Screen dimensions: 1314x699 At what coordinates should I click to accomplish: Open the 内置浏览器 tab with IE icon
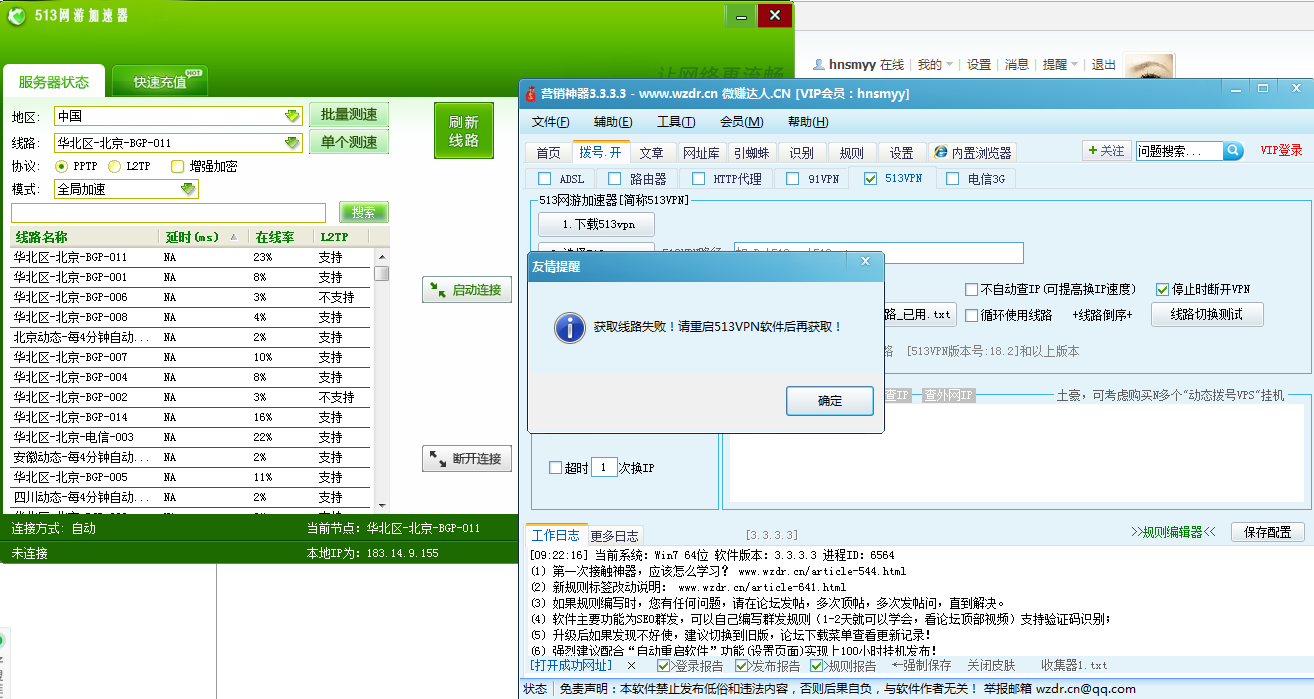coord(973,153)
